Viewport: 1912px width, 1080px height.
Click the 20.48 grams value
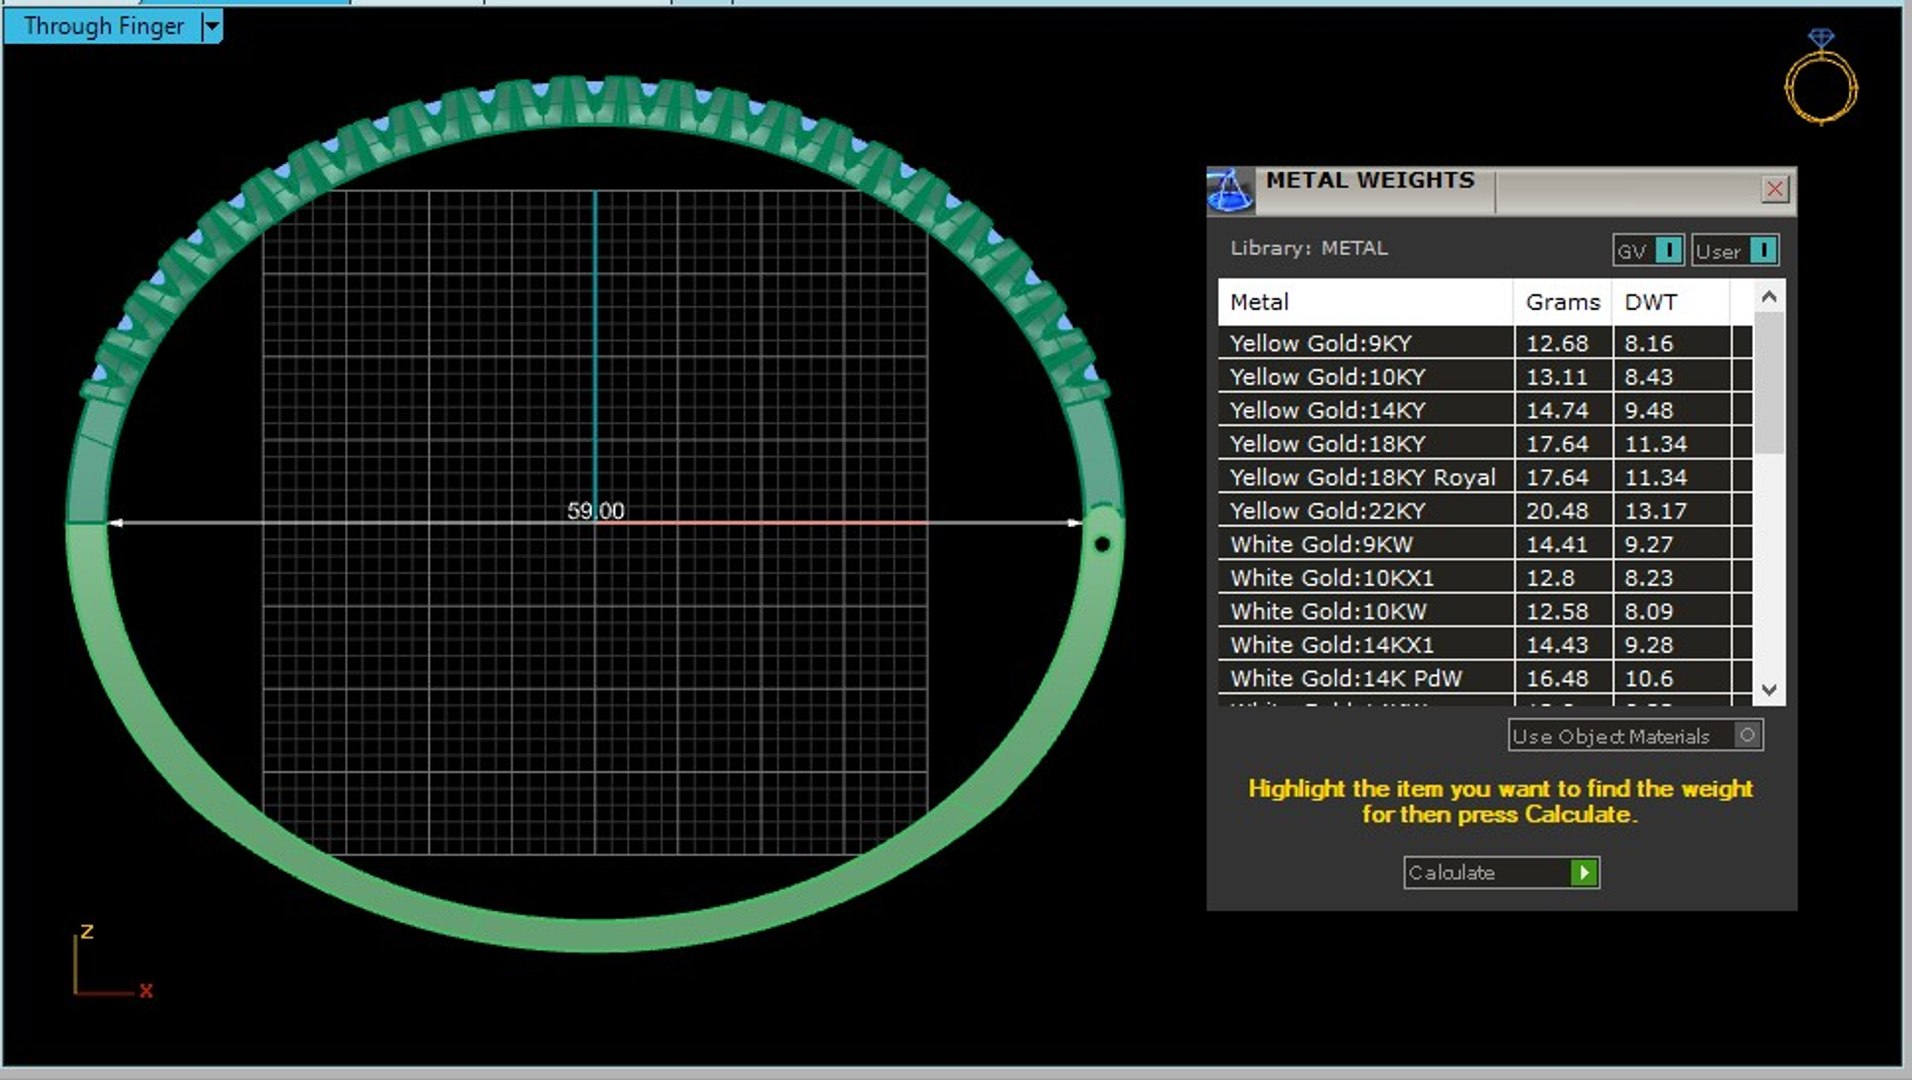point(1557,511)
